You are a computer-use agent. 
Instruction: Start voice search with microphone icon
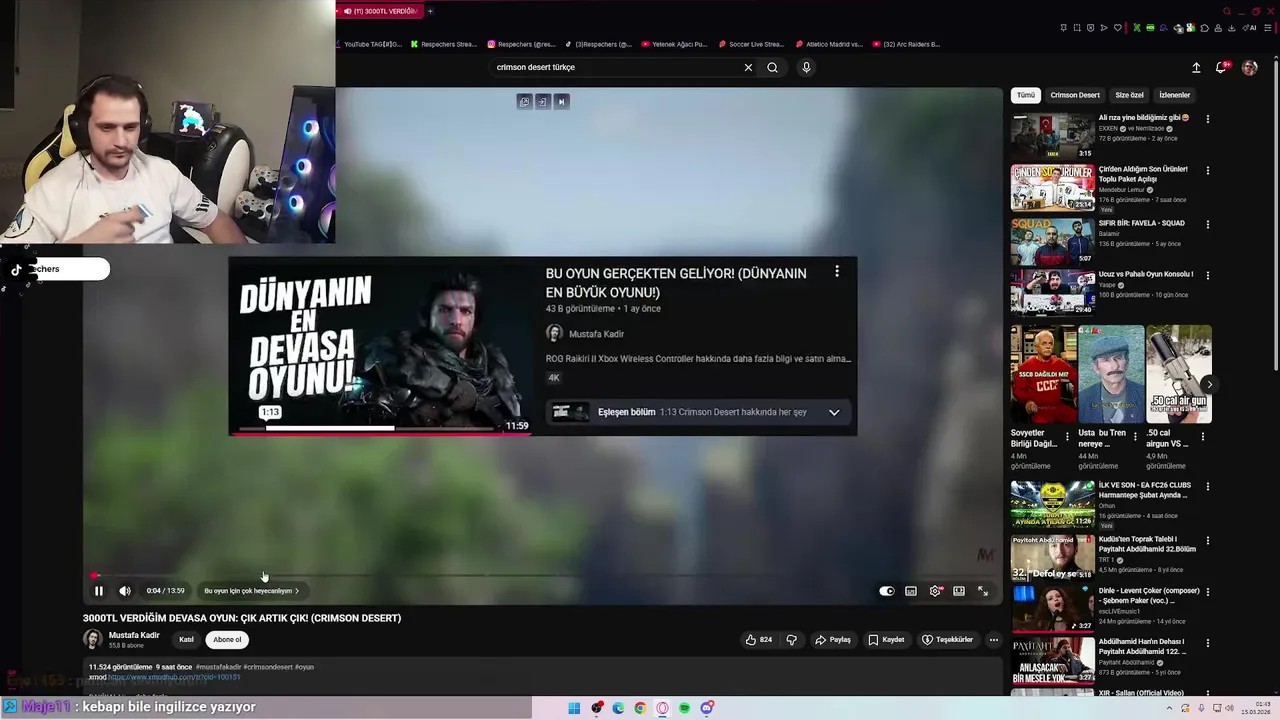(x=806, y=67)
